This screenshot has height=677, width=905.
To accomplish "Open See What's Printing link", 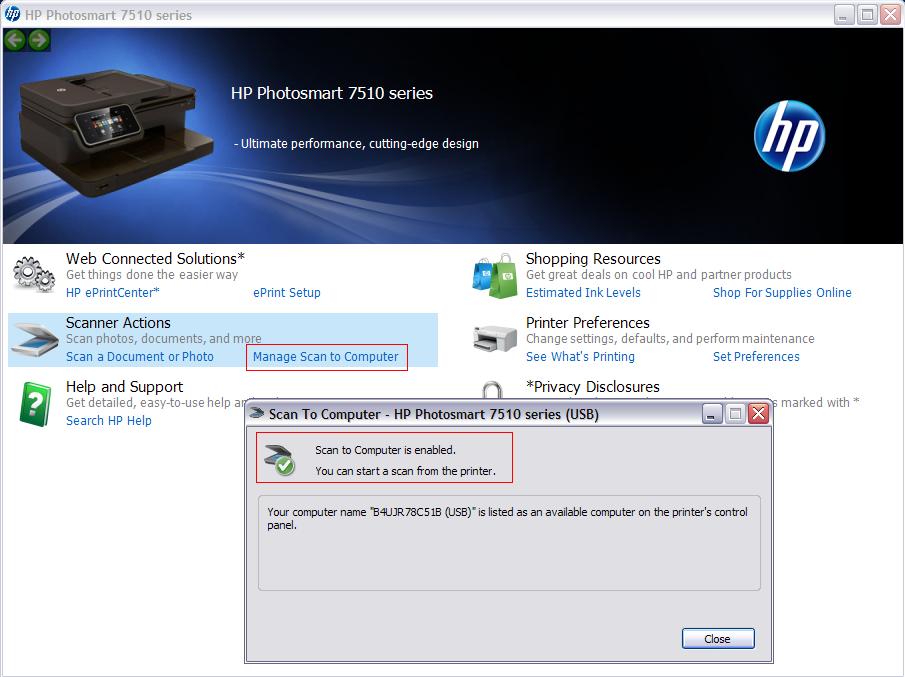I will point(580,357).
